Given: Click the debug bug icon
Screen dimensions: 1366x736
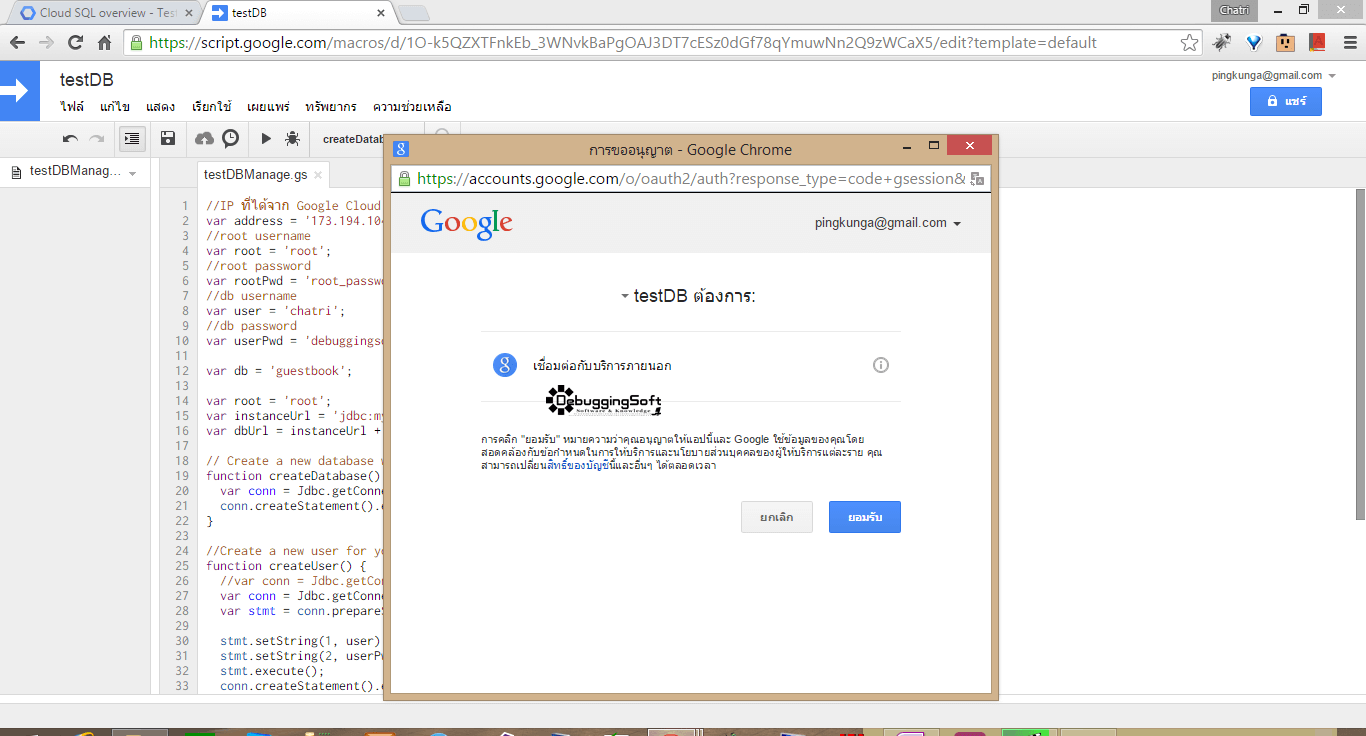Looking at the screenshot, I should pos(292,139).
